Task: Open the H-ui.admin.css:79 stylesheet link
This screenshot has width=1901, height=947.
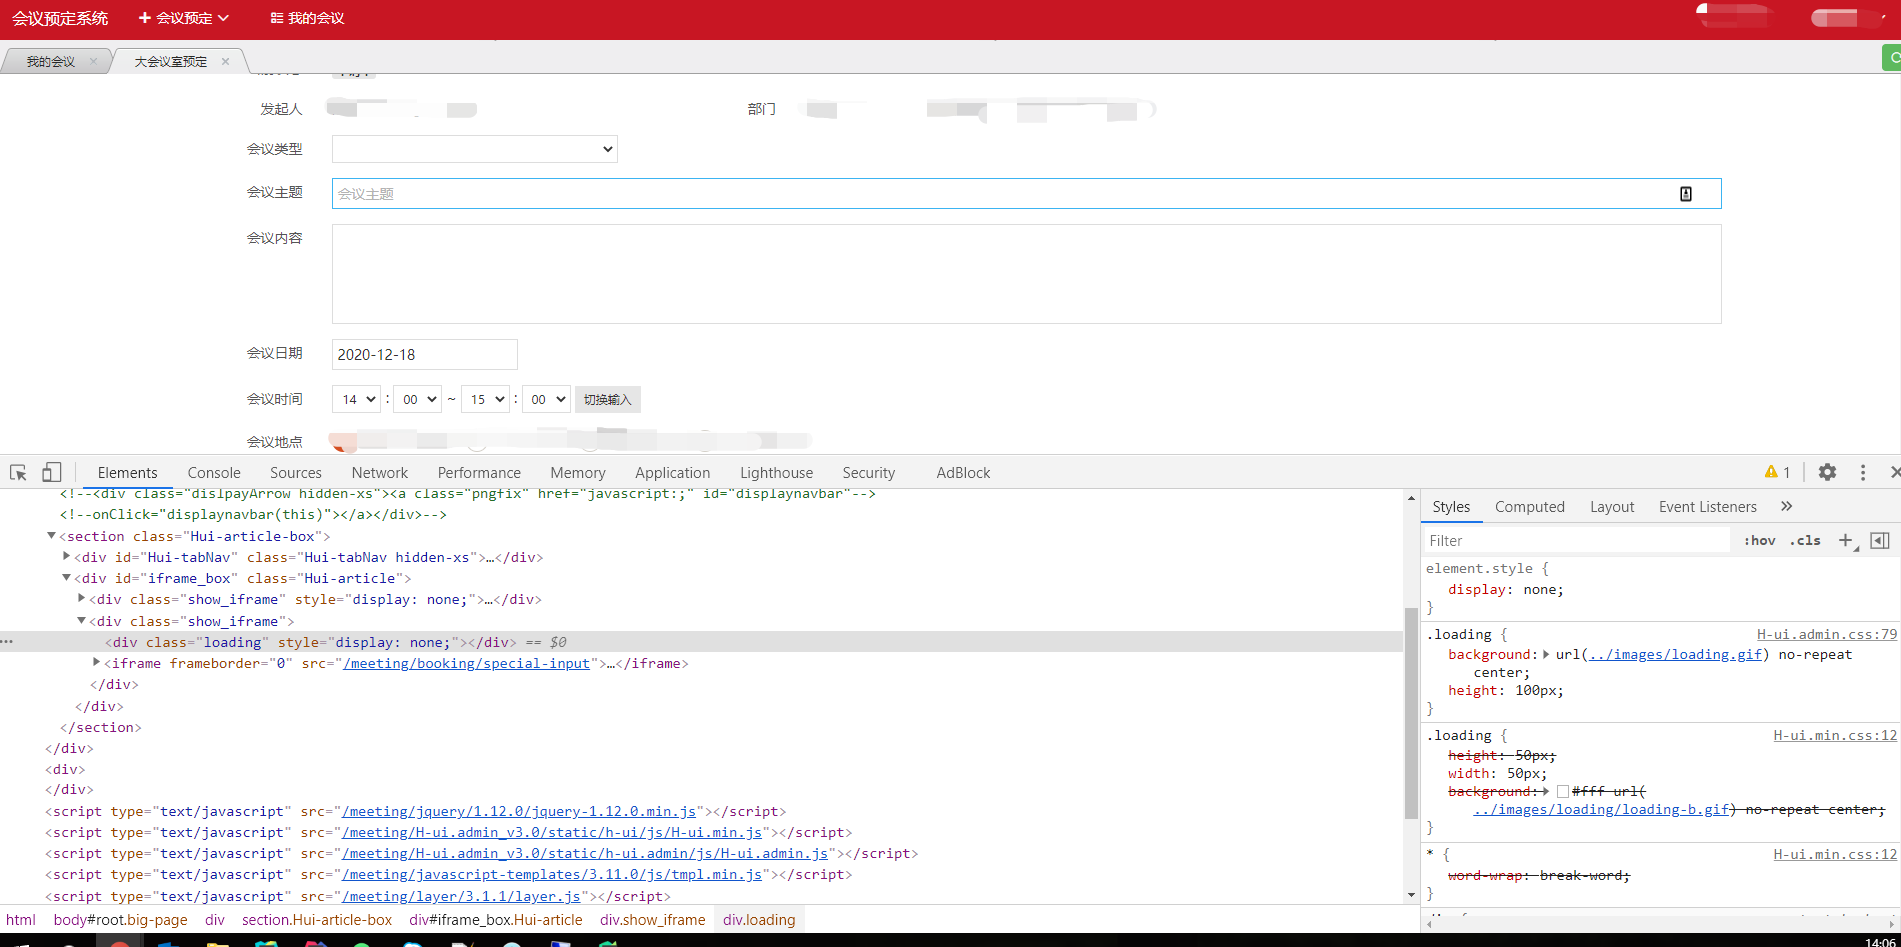Action: point(1826,633)
